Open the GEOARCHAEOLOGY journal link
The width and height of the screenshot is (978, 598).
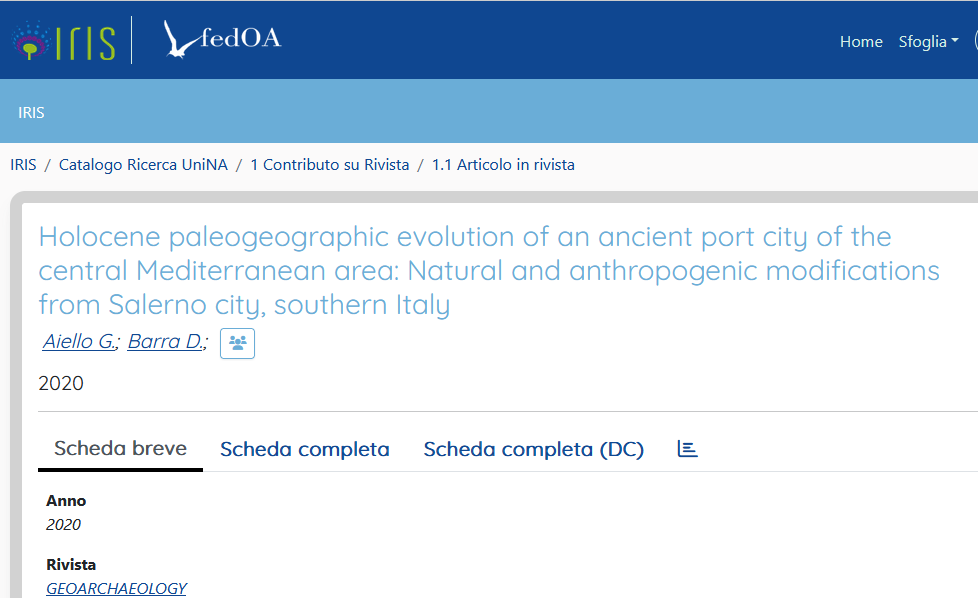(x=116, y=589)
